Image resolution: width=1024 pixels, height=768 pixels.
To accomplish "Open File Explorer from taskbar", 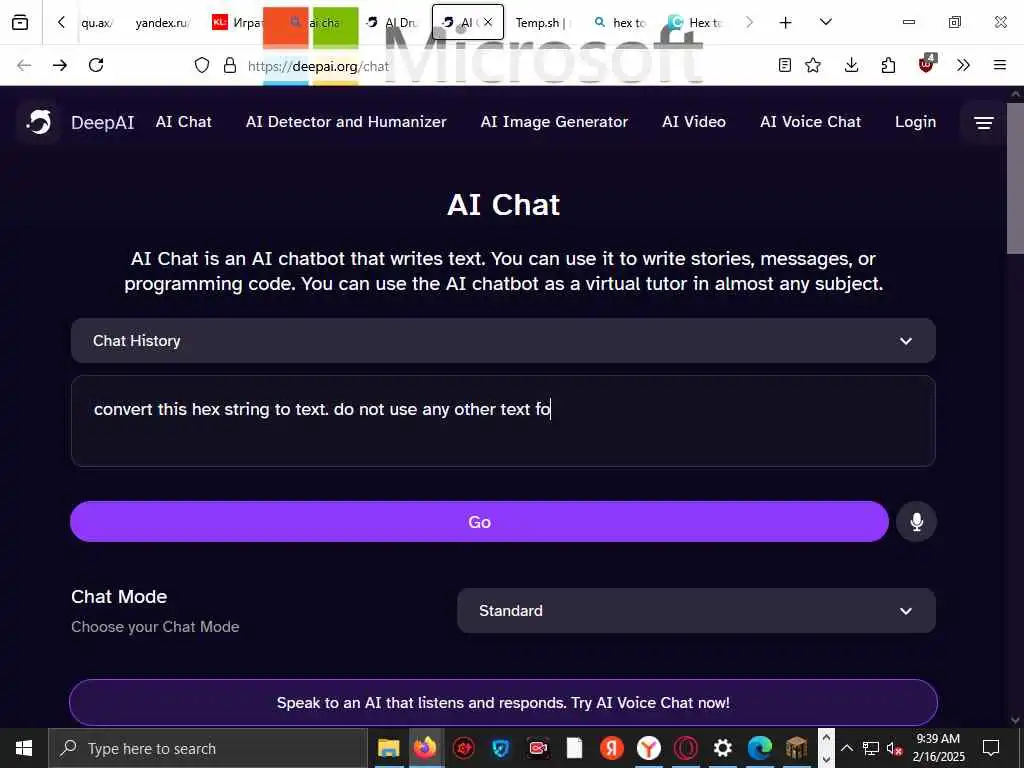I will 388,748.
